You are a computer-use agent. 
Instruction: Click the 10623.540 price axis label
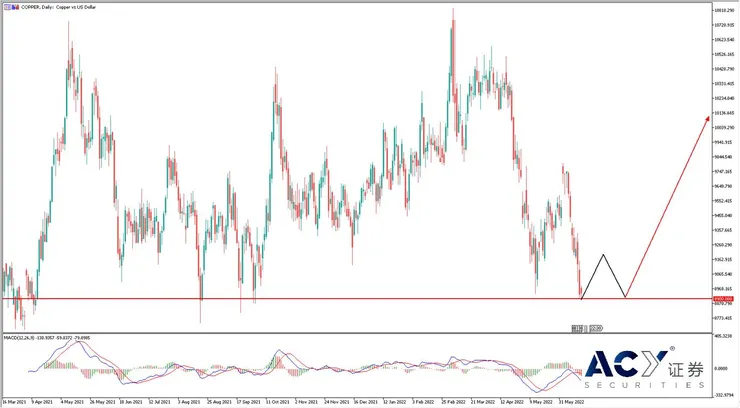click(x=724, y=40)
